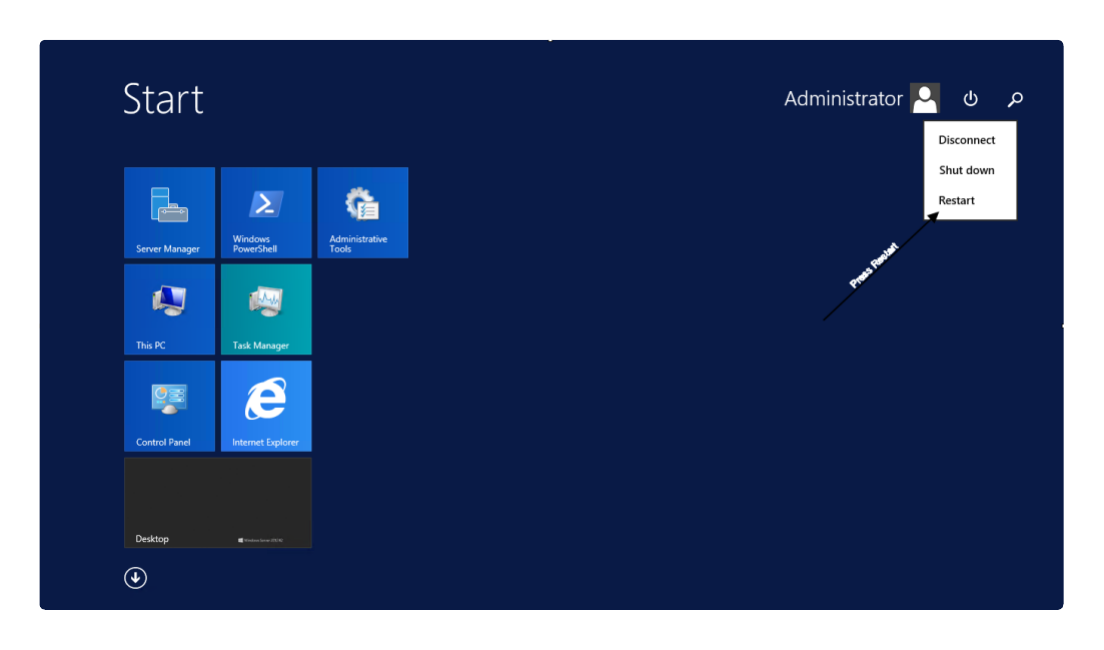Viewport: 1104px width, 650px height.
Task: Open the This PC tile
Action: 170,309
